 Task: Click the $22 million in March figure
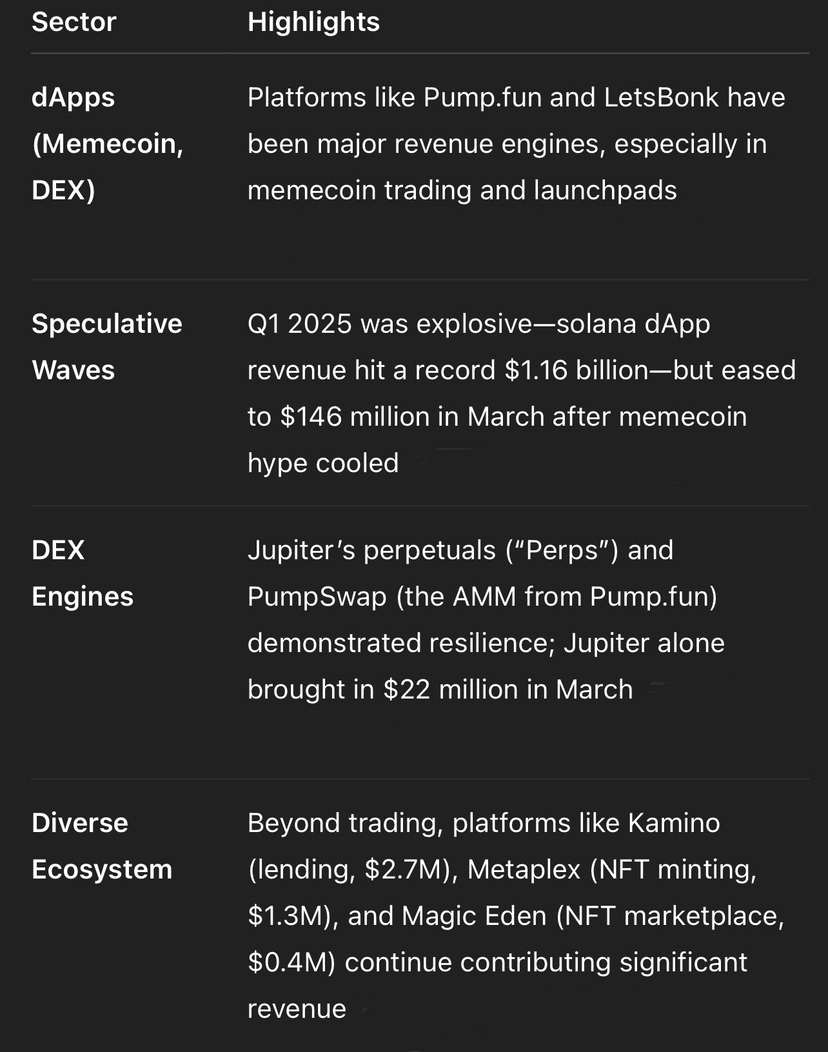click(x=508, y=690)
